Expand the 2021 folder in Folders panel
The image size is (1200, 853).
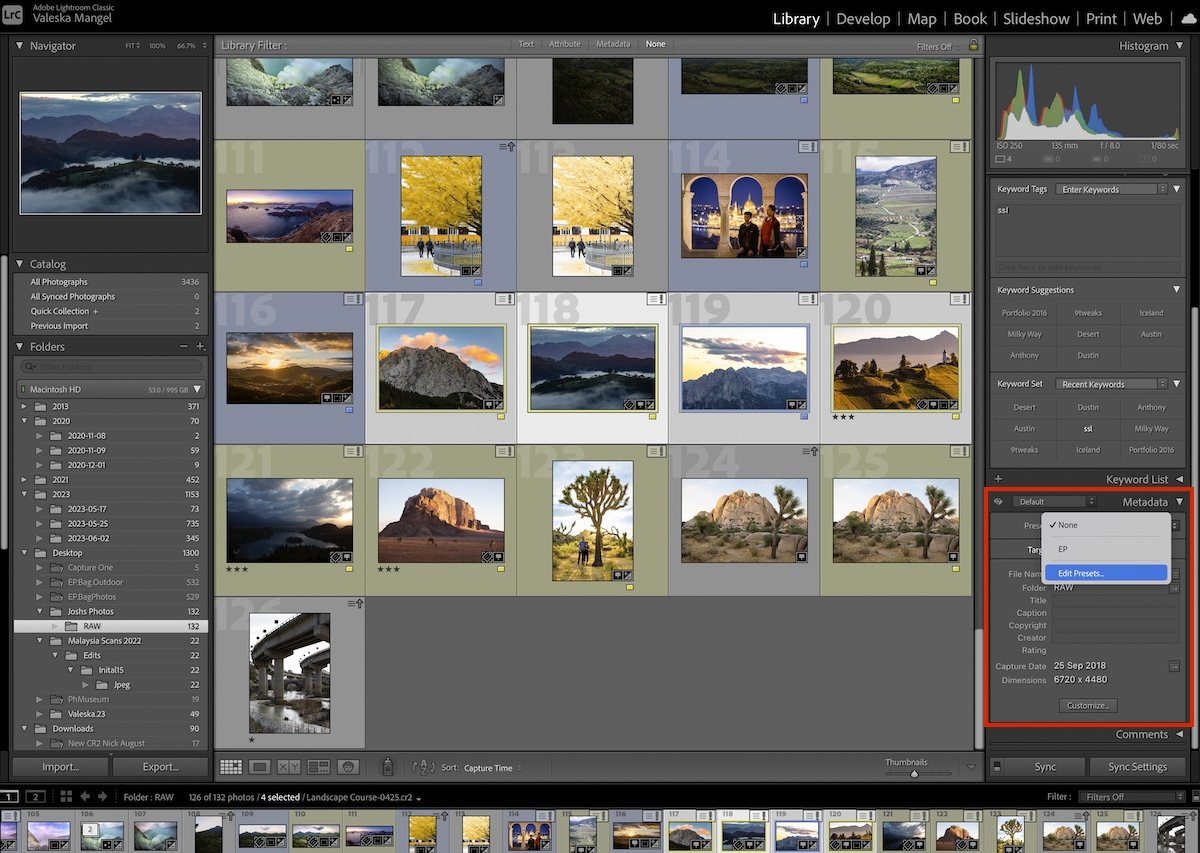pyautogui.click(x=24, y=479)
